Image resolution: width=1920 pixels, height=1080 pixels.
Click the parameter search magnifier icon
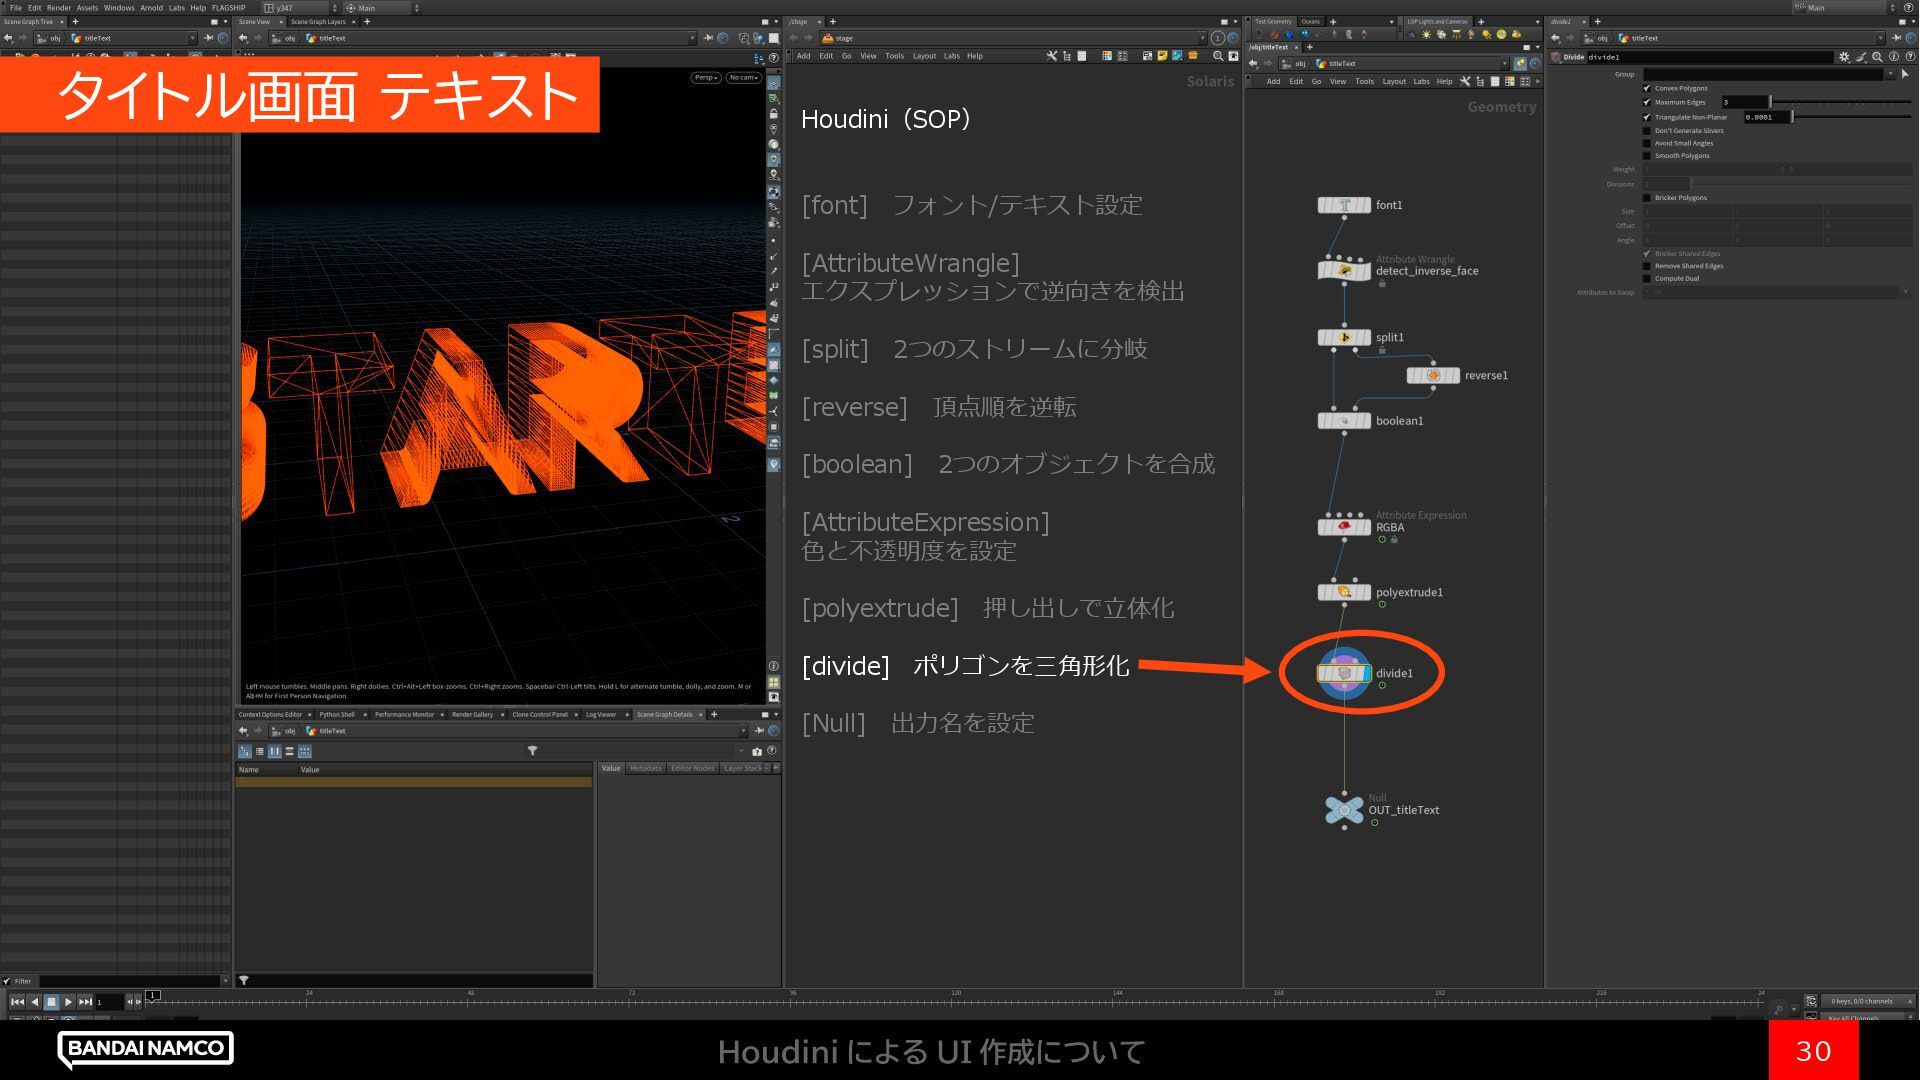pos(1877,57)
